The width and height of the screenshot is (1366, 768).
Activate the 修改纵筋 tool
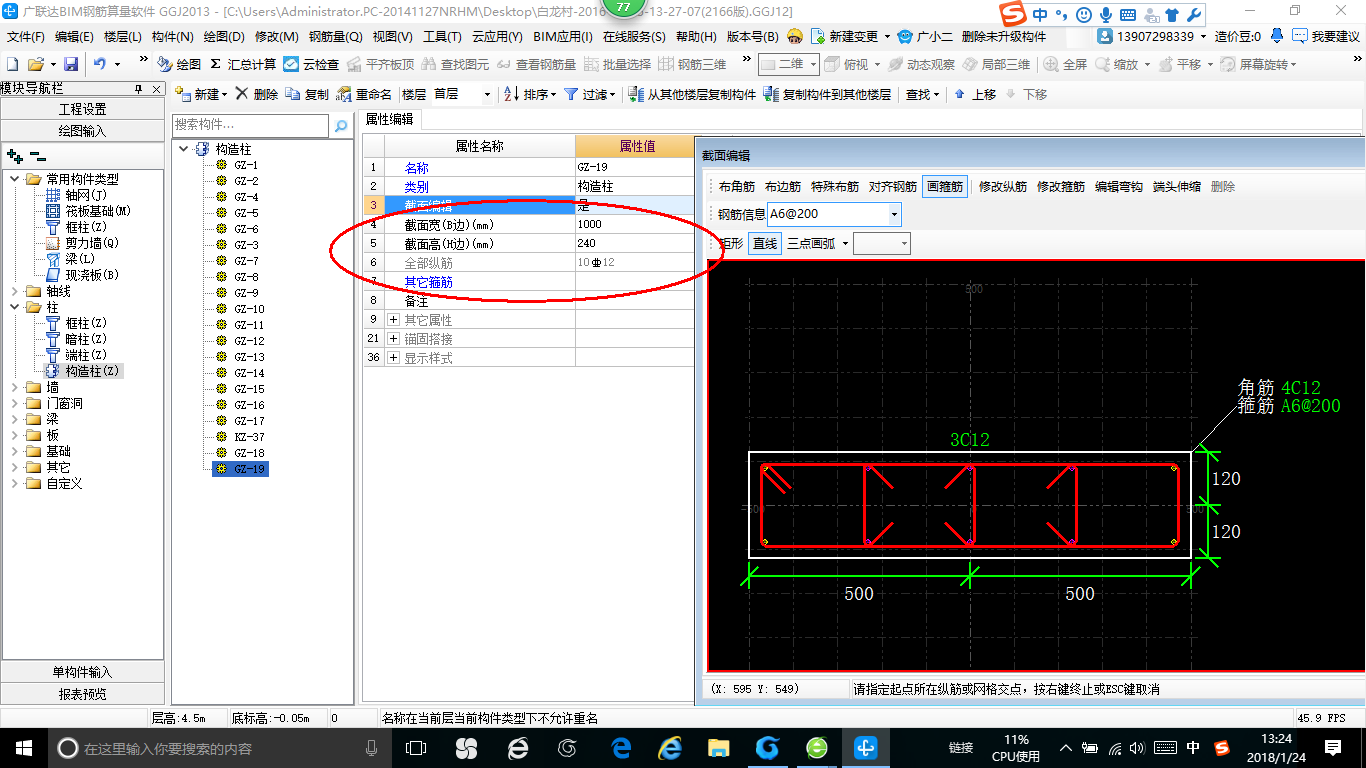(x=1003, y=187)
